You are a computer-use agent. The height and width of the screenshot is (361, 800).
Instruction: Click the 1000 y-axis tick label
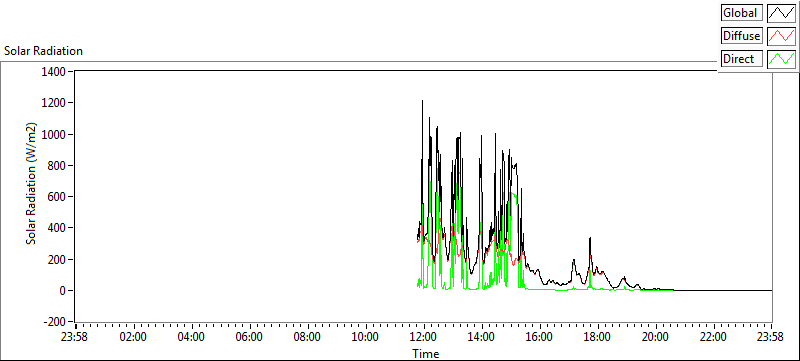click(x=55, y=134)
